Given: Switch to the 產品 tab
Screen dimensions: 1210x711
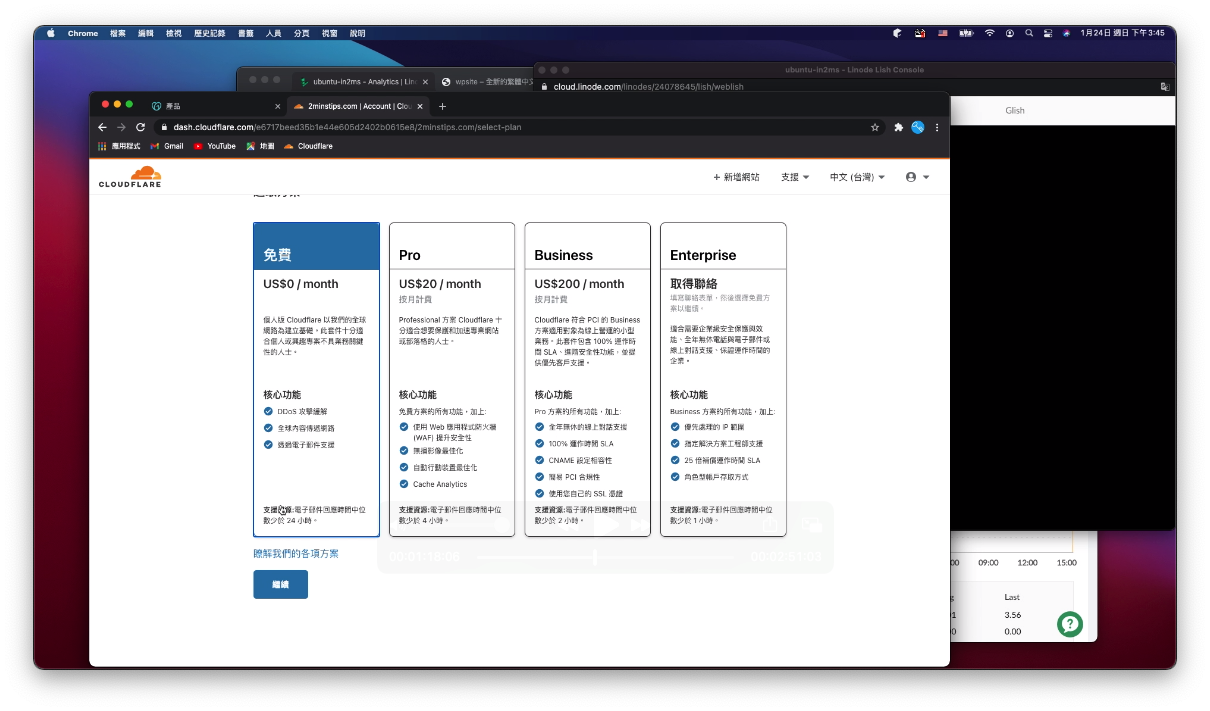Looking at the screenshot, I should pos(215,106).
